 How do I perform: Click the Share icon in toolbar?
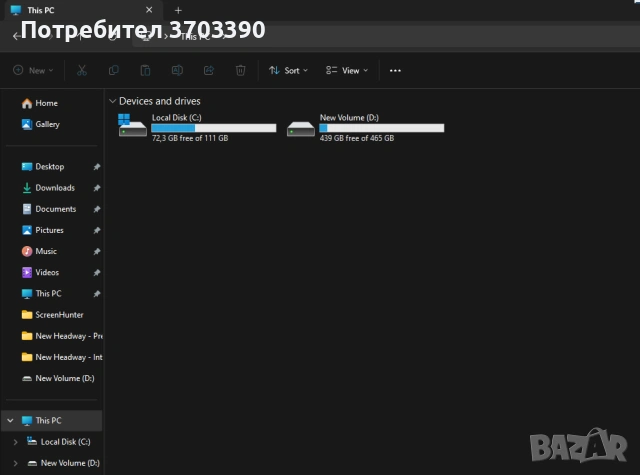pyautogui.click(x=209, y=71)
